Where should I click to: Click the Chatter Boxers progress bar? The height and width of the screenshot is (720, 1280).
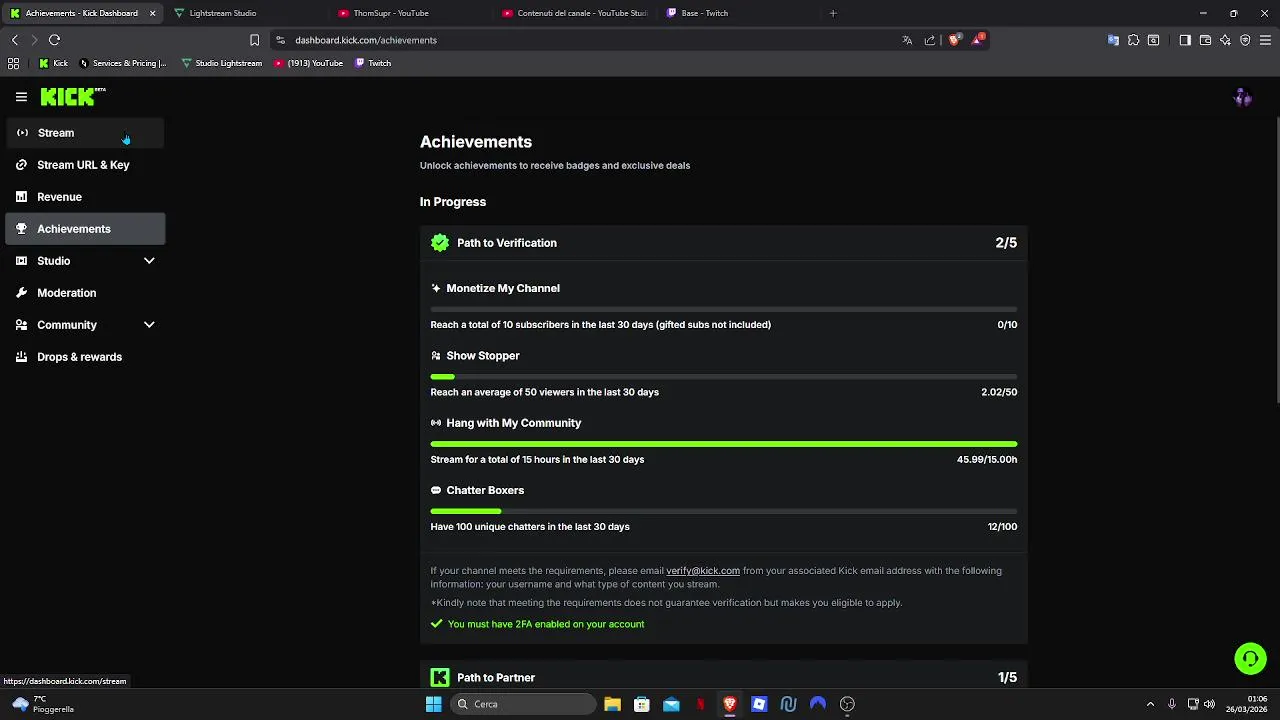pos(724,511)
